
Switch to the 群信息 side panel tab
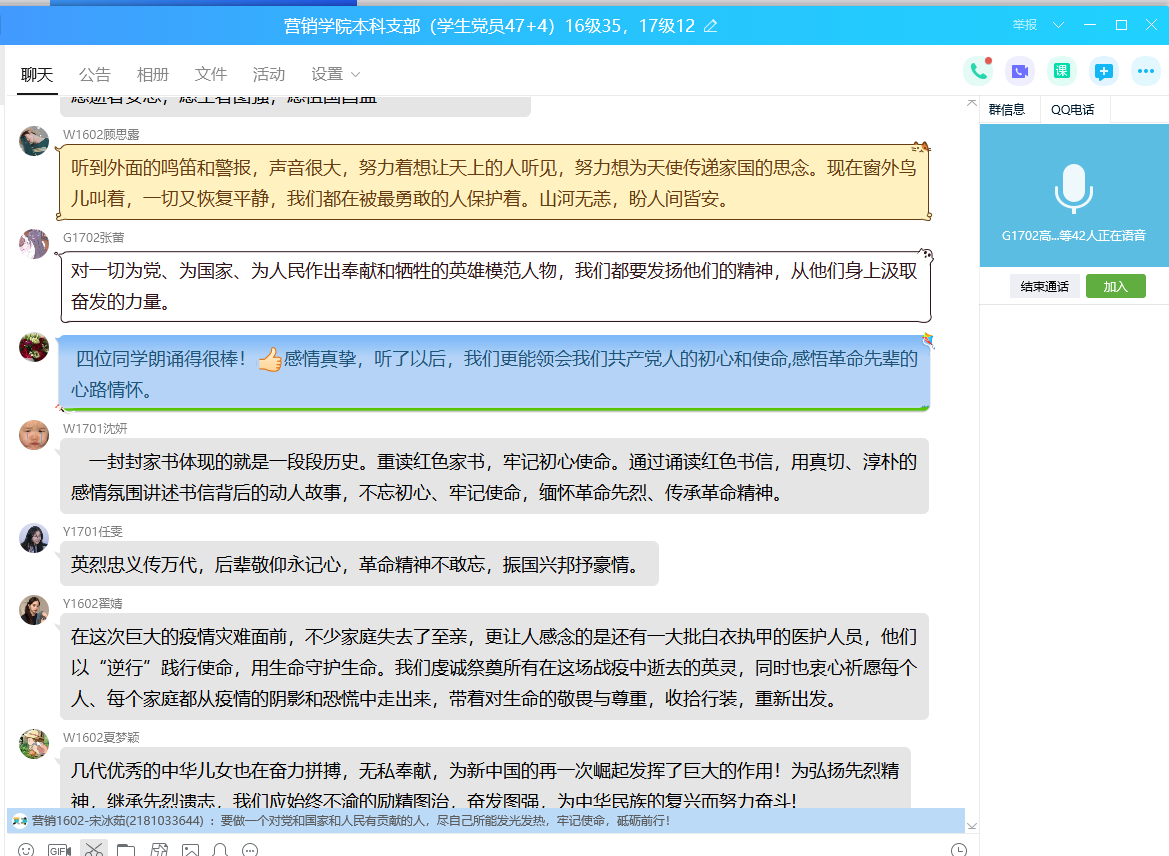tap(1007, 110)
